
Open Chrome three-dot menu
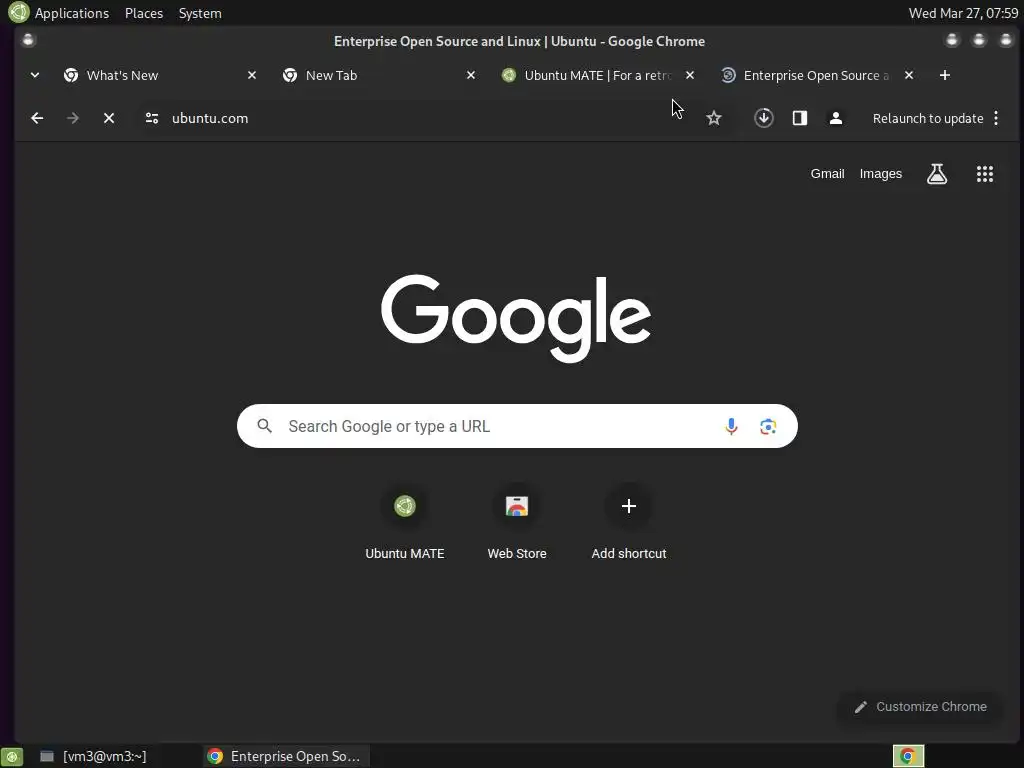(996, 118)
